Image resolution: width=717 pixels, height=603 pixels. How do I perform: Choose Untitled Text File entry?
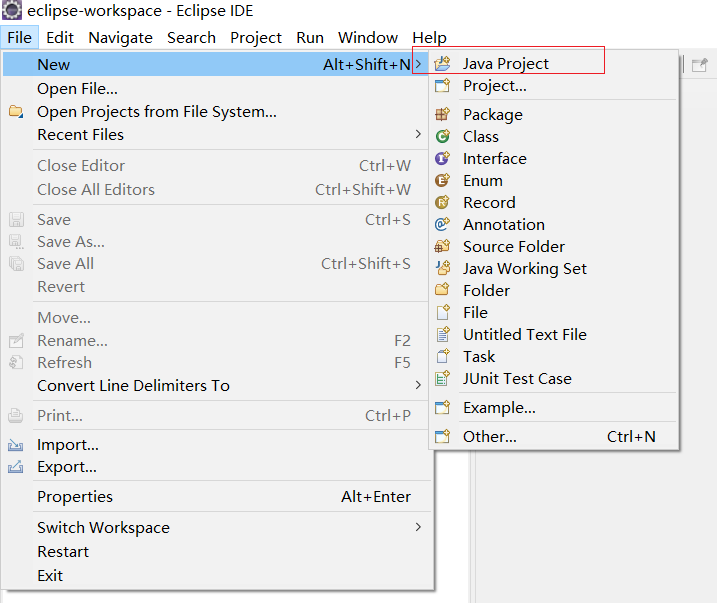(x=524, y=334)
